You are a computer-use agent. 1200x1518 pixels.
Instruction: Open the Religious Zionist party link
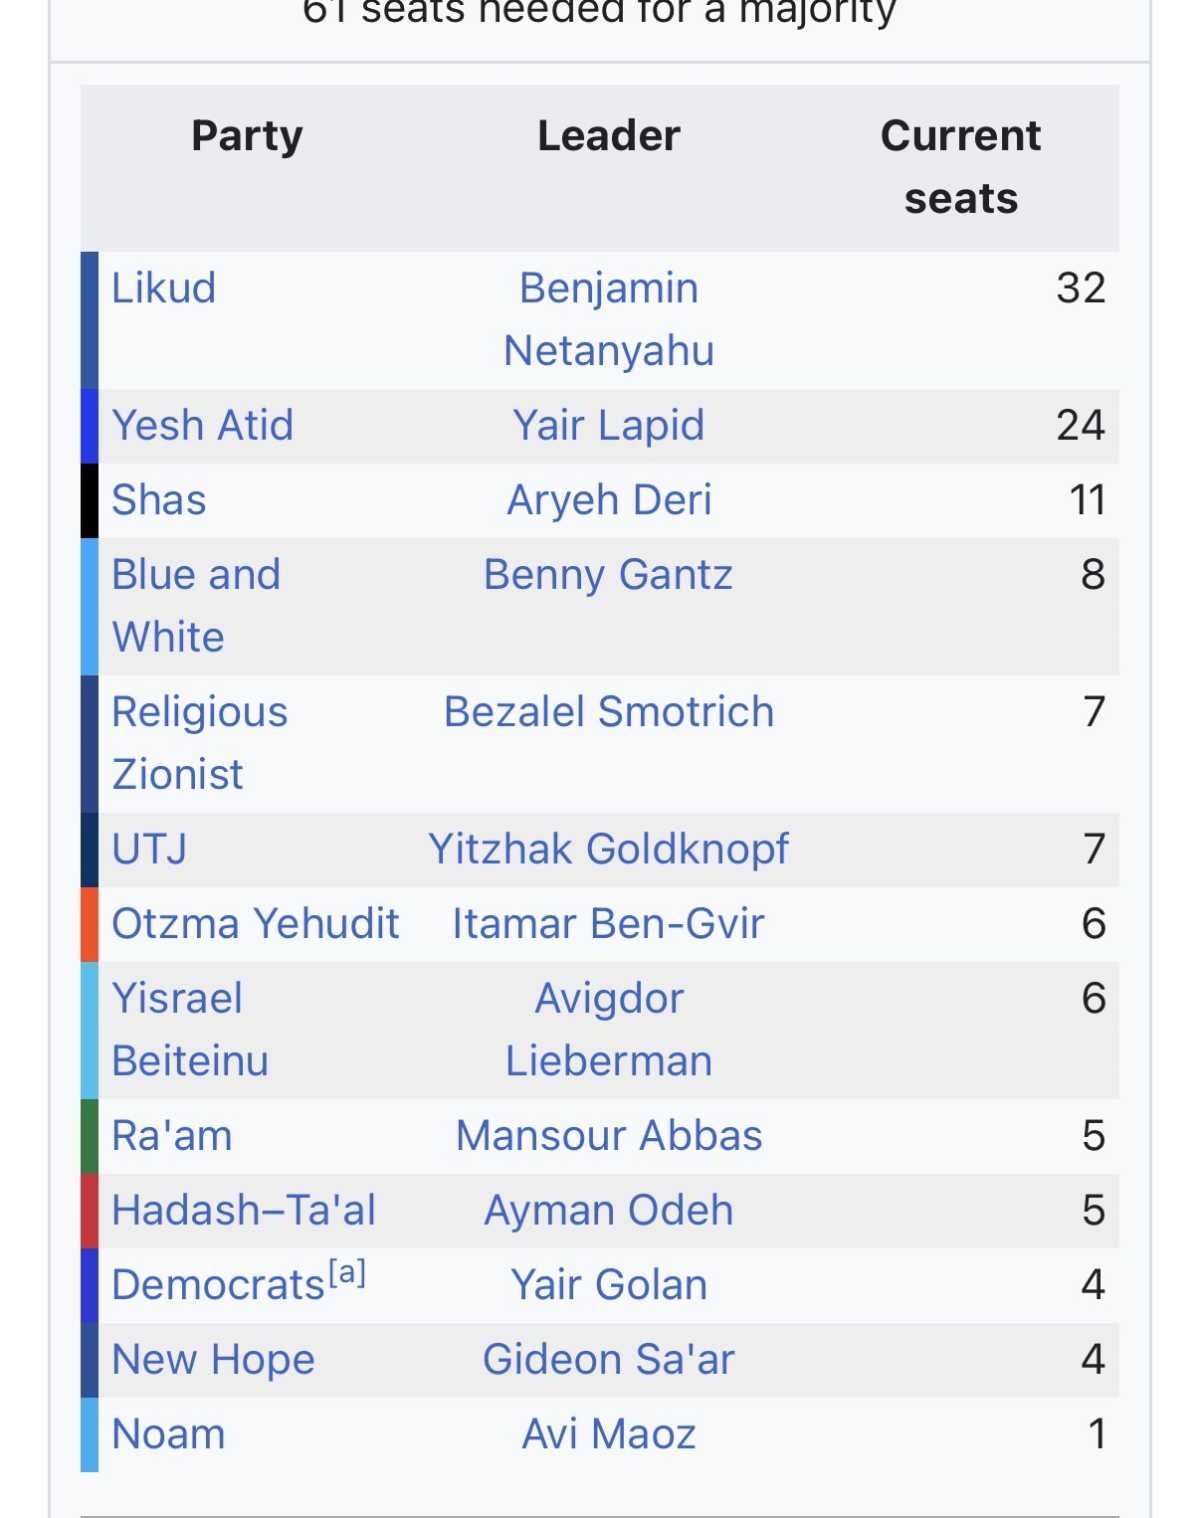tap(199, 742)
